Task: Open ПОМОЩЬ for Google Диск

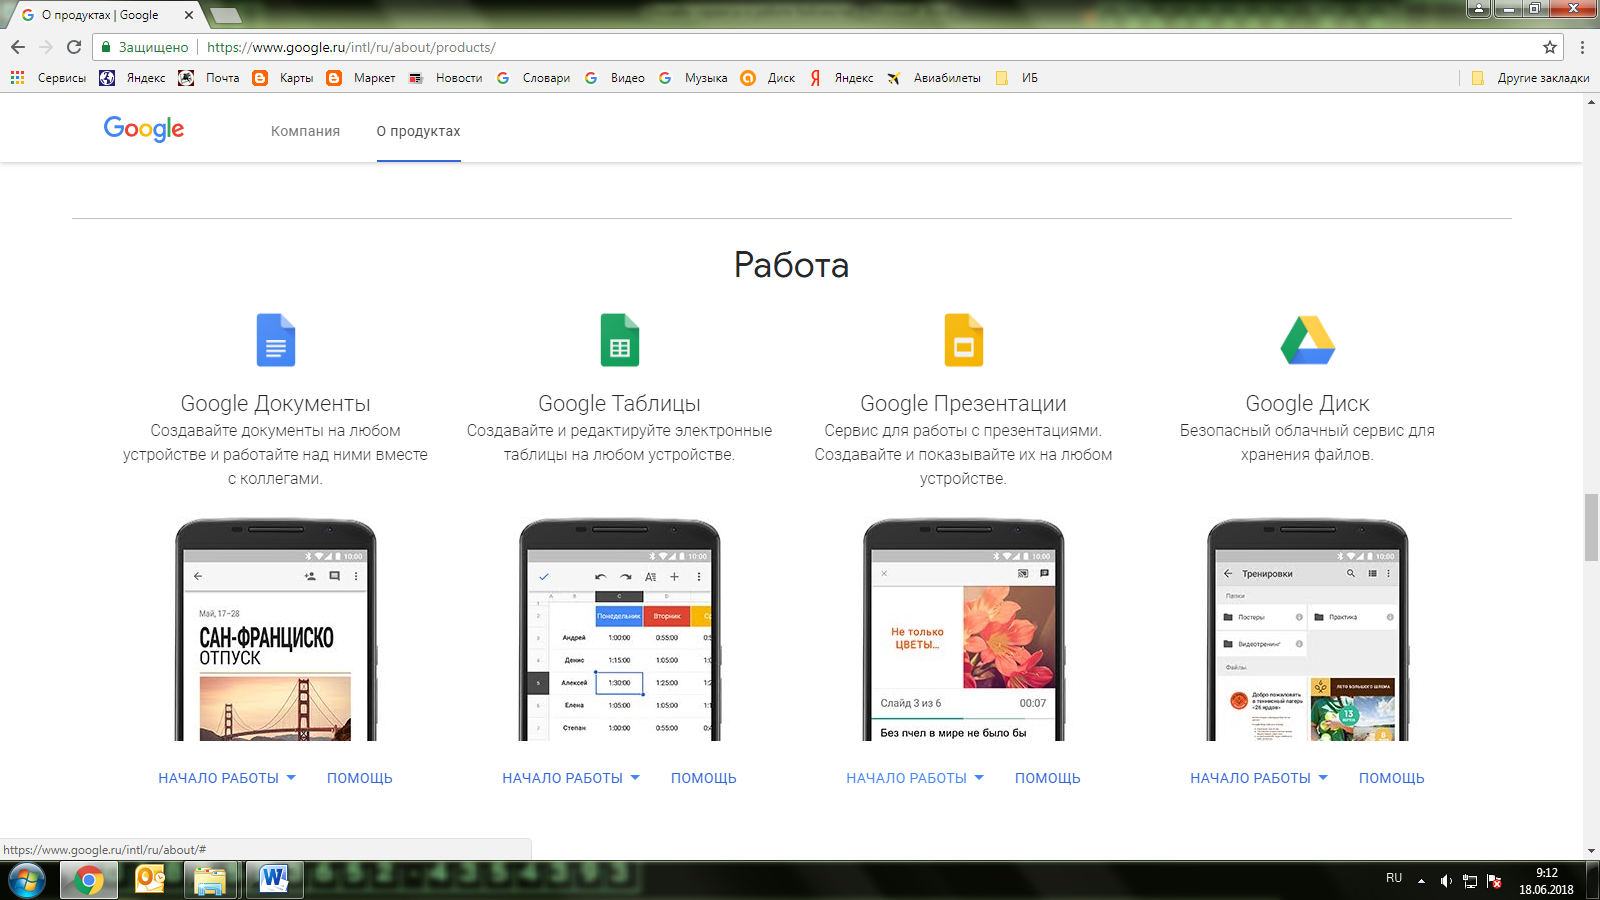Action: [1392, 778]
